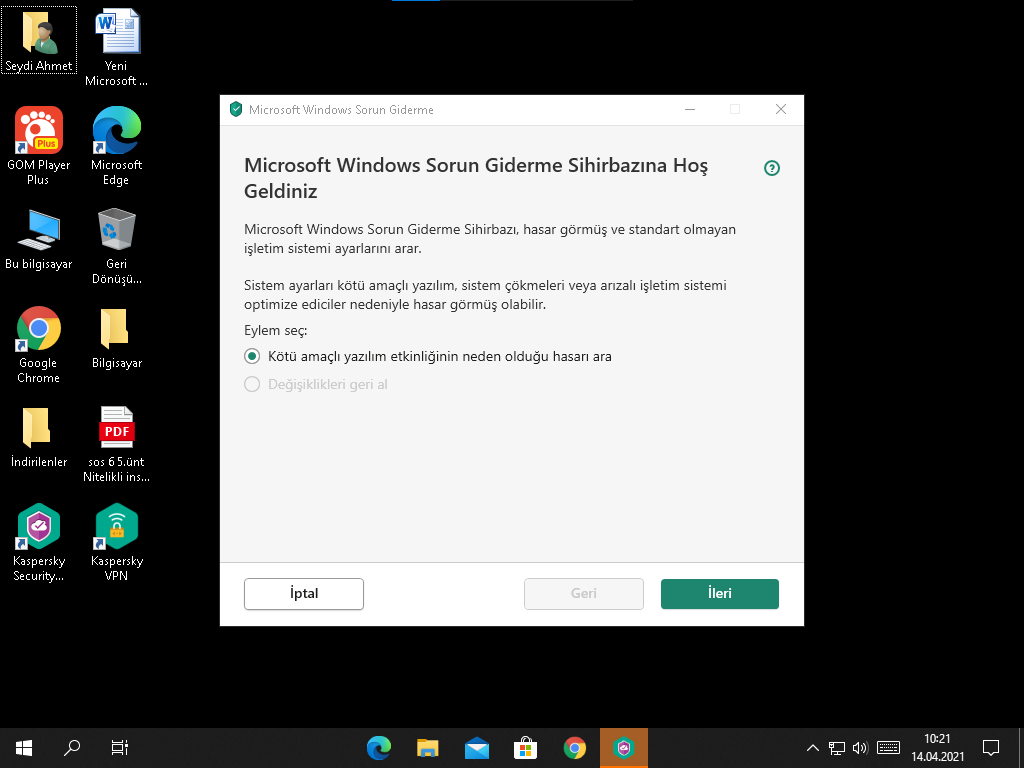Click the help question mark icon in wizard
Viewport: 1024px width, 768px height.
click(x=772, y=168)
